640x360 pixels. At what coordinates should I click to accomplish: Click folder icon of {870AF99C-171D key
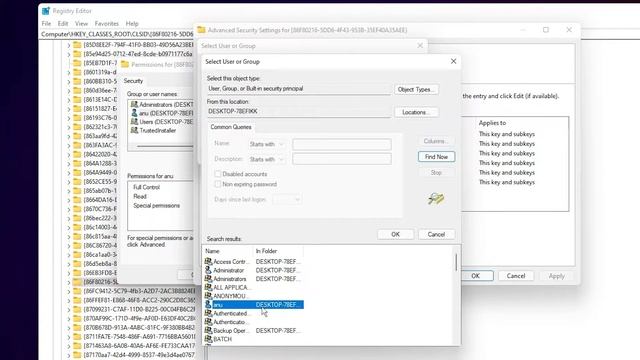point(77,318)
